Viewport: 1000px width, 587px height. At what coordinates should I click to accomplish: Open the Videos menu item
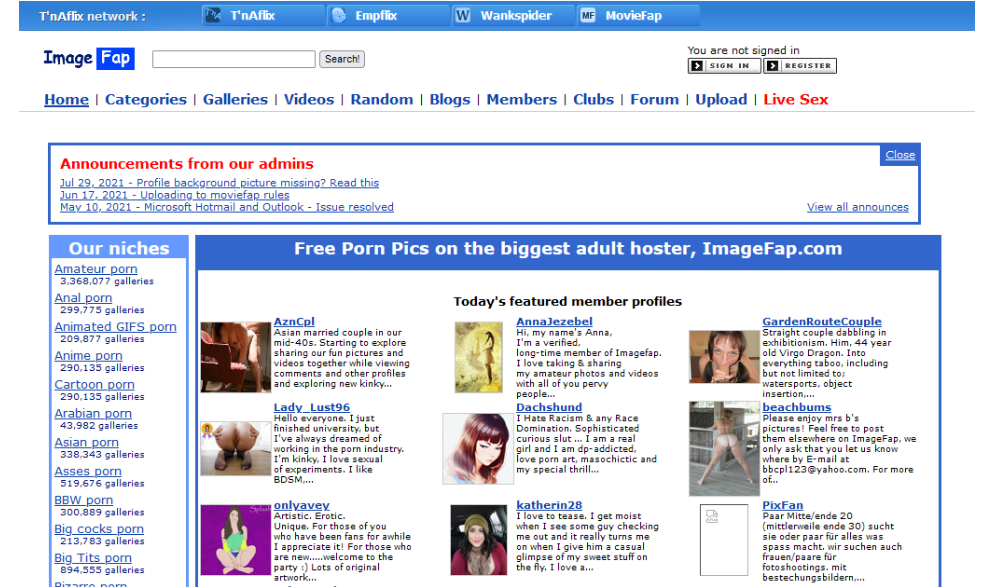click(309, 100)
